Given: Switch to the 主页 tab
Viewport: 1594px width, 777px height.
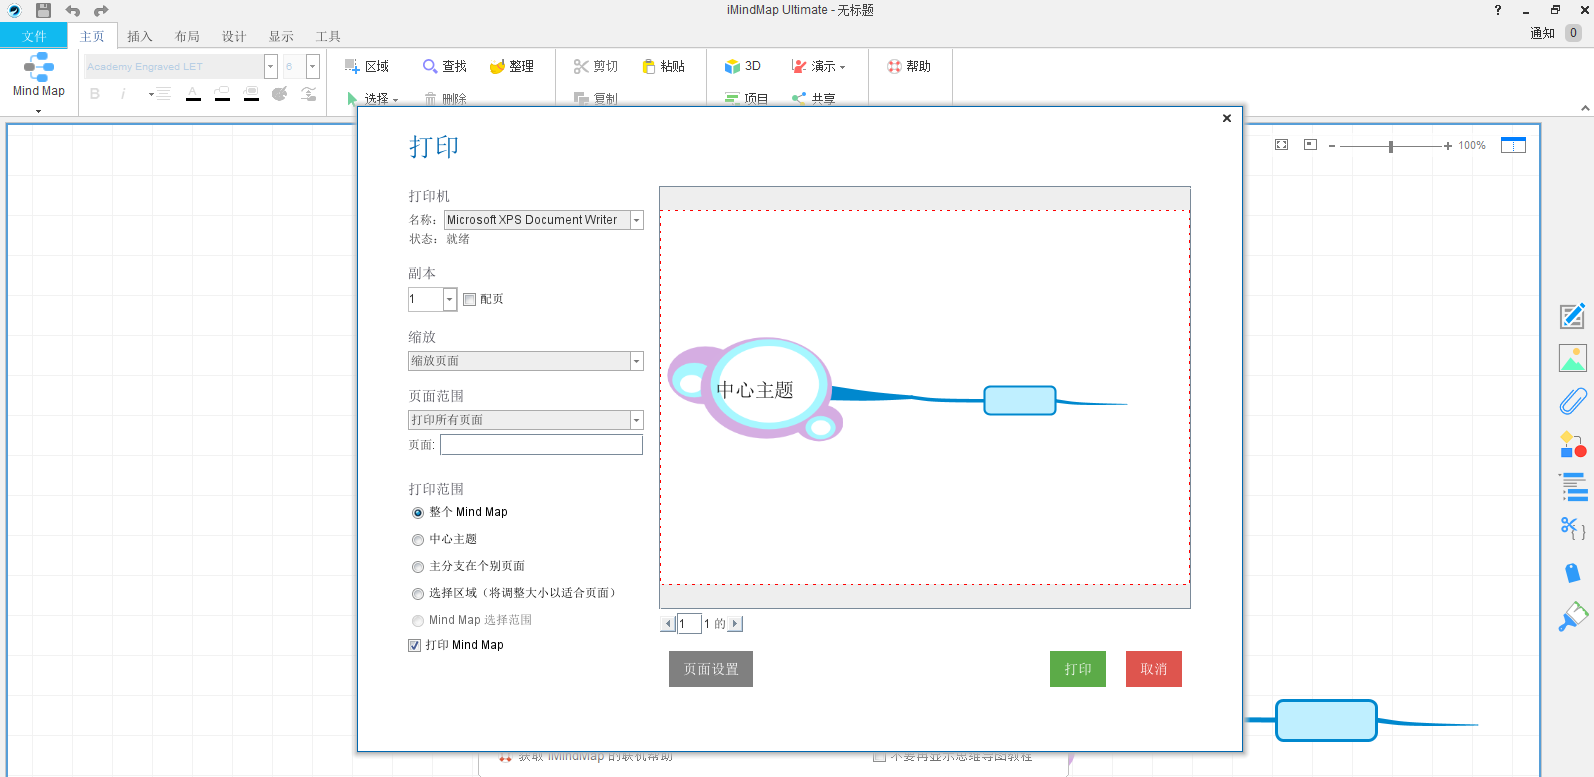Looking at the screenshot, I should [x=92, y=36].
